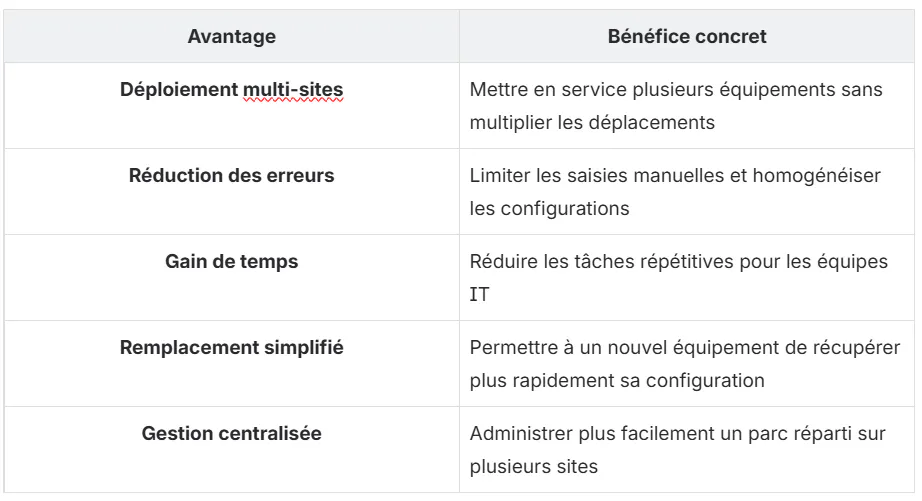
Task: Click the Gestion centralisée cell
Action: point(231,449)
